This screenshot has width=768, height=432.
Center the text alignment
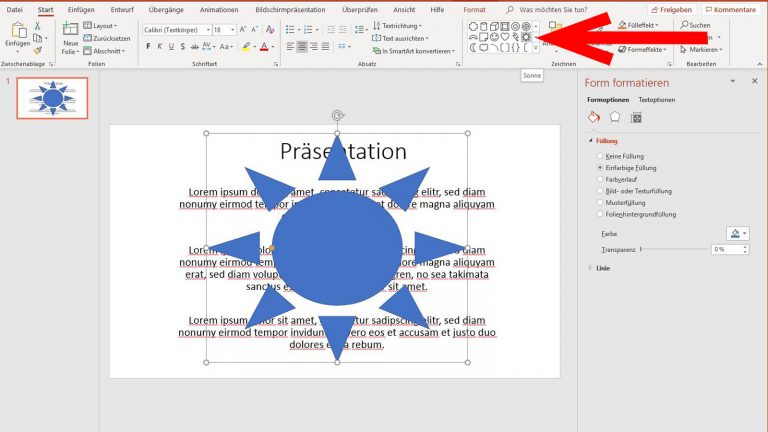tap(302, 47)
